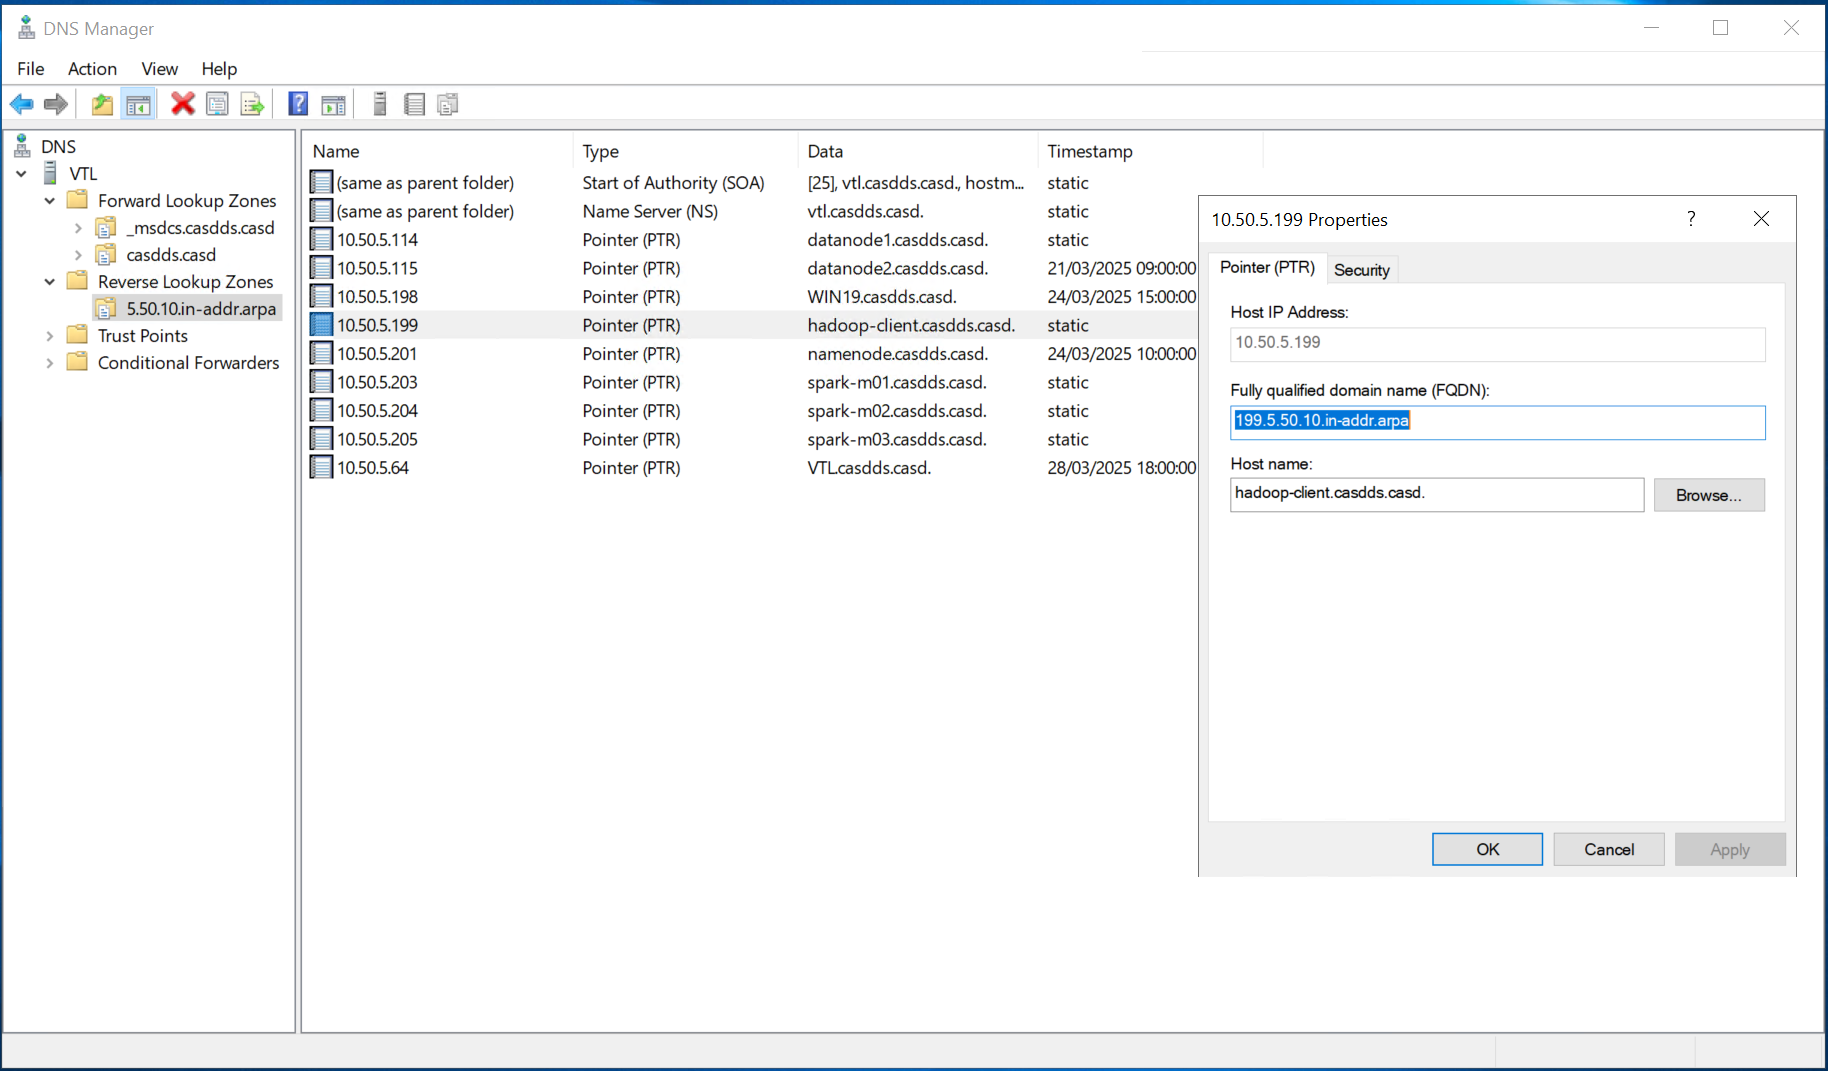This screenshot has height=1071, width=1828.
Task: Delete the record using the red X icon
Action: pyautogui.click(x=182, y=103)
